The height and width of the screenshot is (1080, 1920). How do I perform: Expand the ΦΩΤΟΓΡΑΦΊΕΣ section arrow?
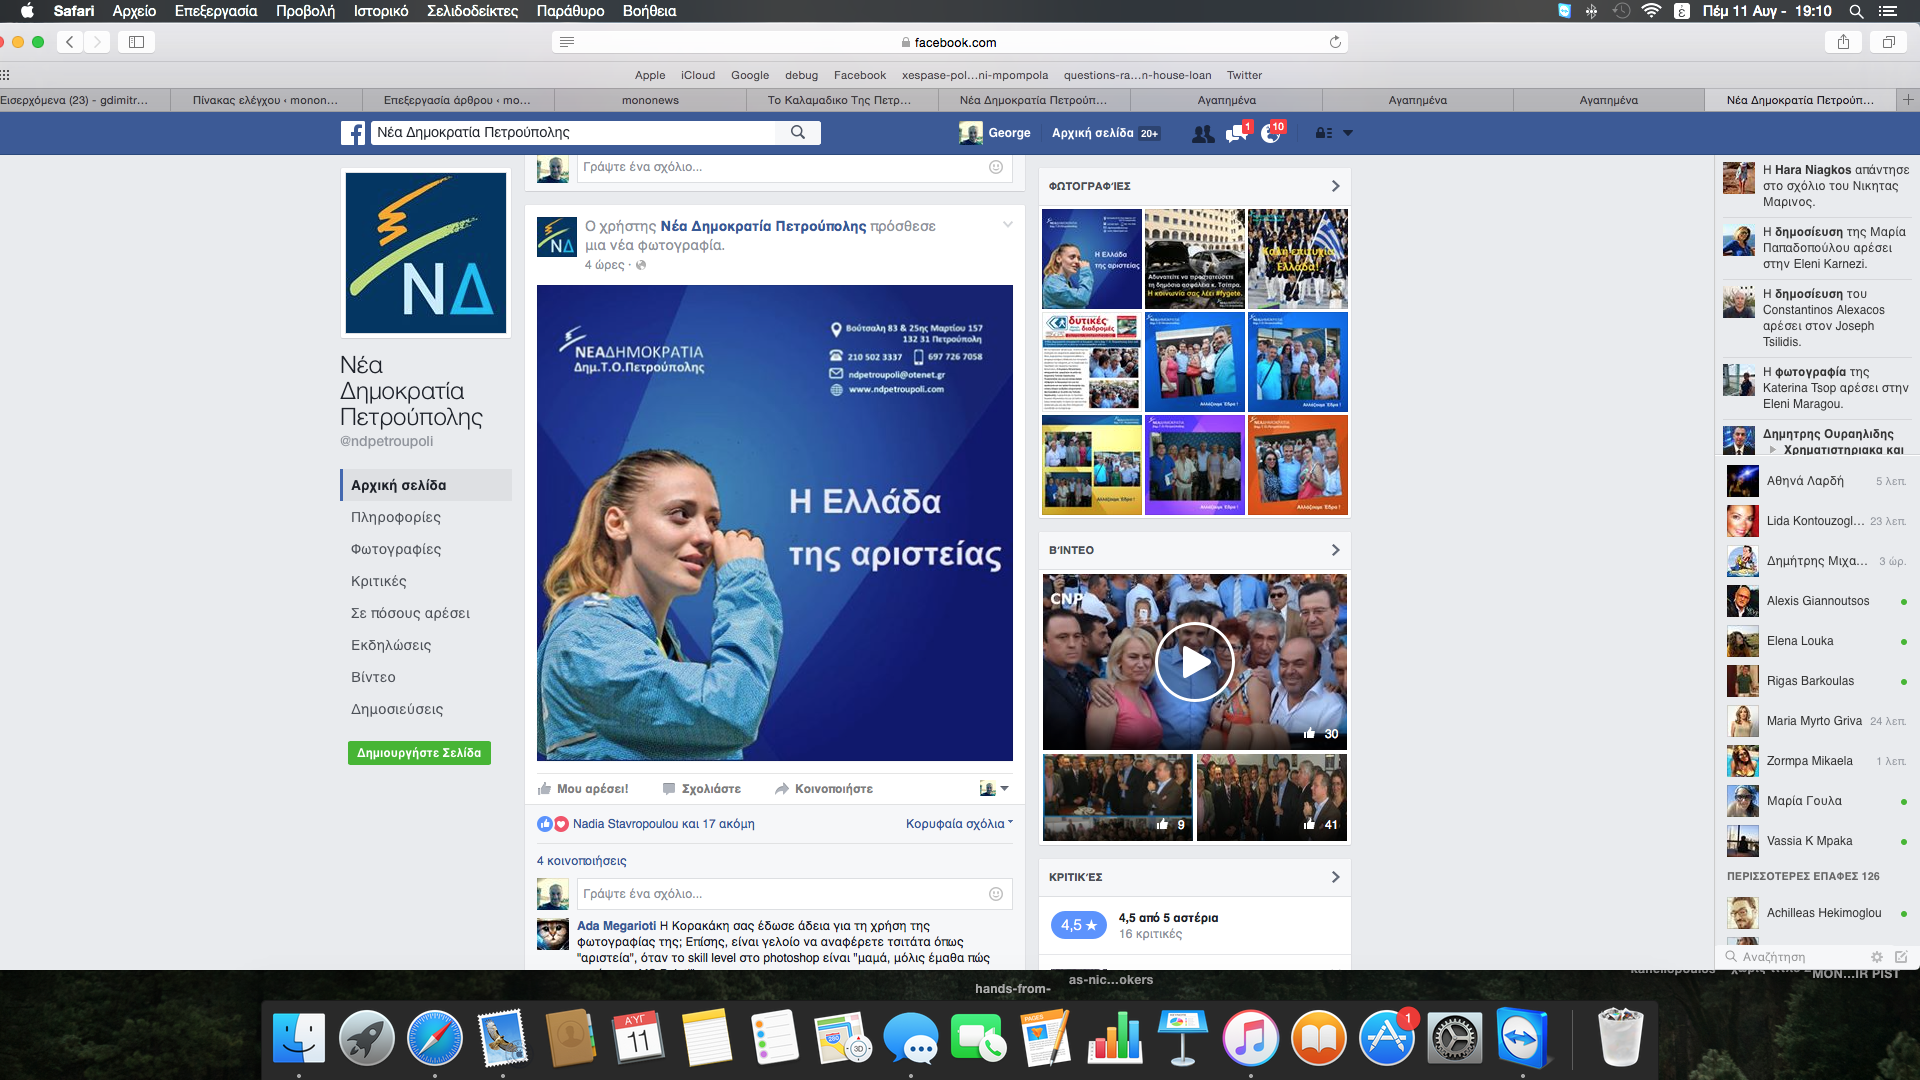[1335, 186]
